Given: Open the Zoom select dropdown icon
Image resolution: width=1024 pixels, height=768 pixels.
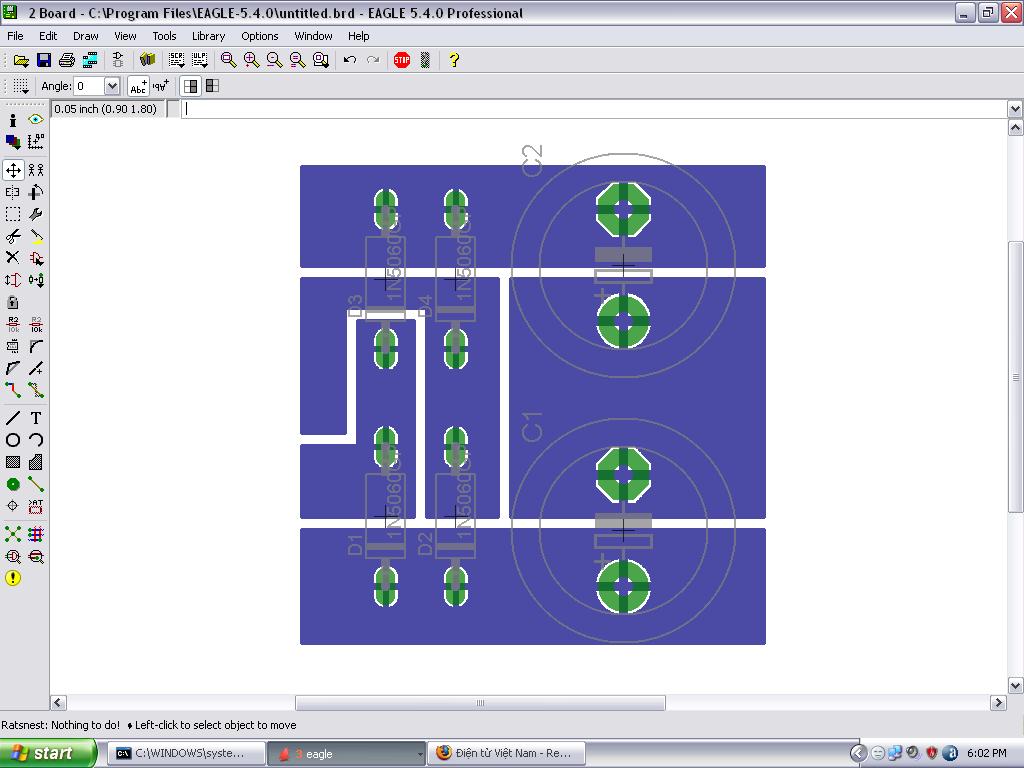Looking at the screenshot, I should (321, 61).
